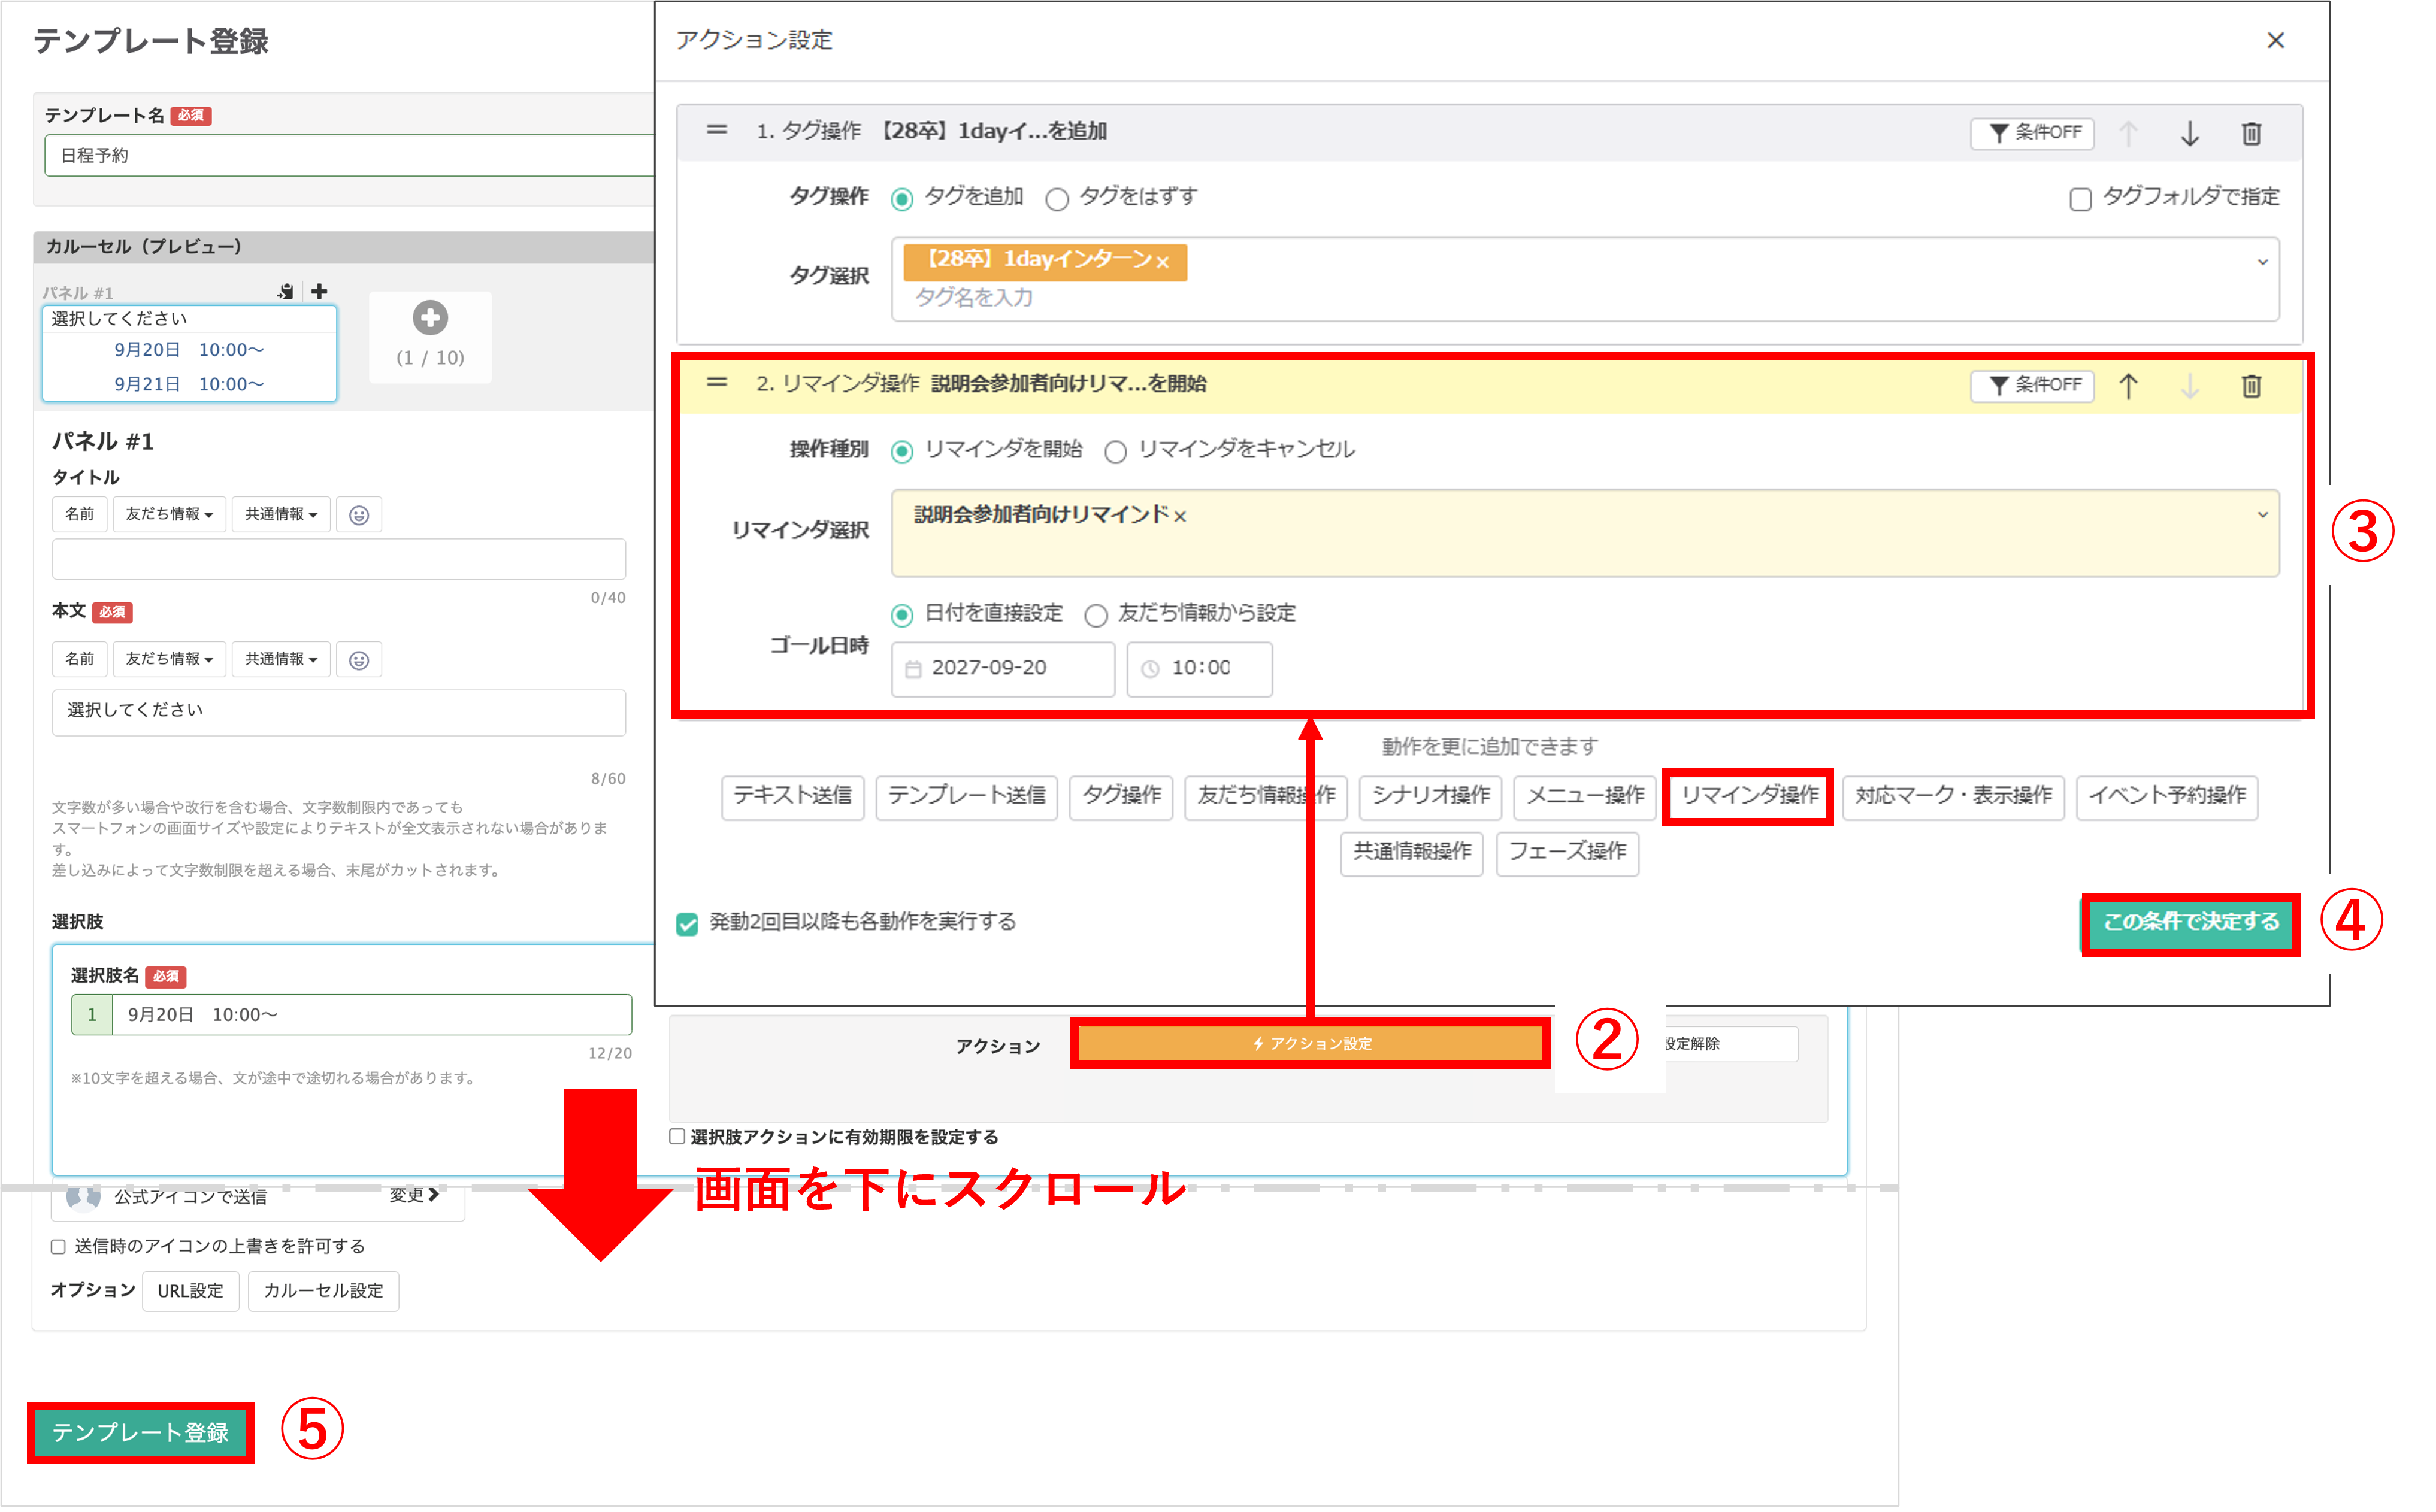Open emoji picker for body text field
The width and height of the screenshot is (2436, 1512).
point(359,660)
